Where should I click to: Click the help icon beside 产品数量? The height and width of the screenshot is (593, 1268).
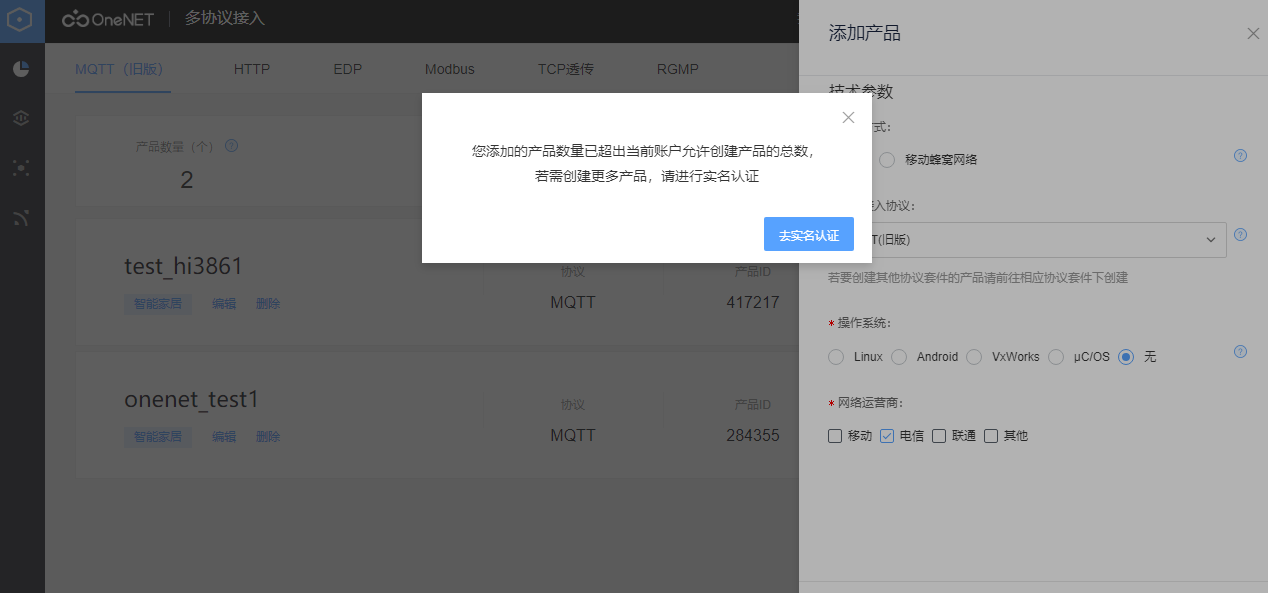[231, 145]
